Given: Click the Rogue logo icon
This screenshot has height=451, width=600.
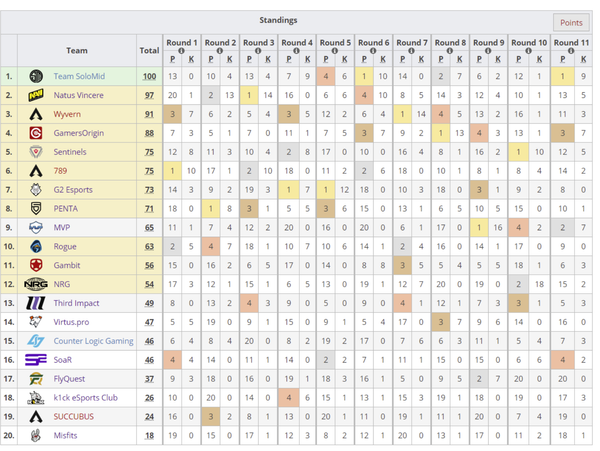Looking at the screenshot, I should (x=36, y=246).
